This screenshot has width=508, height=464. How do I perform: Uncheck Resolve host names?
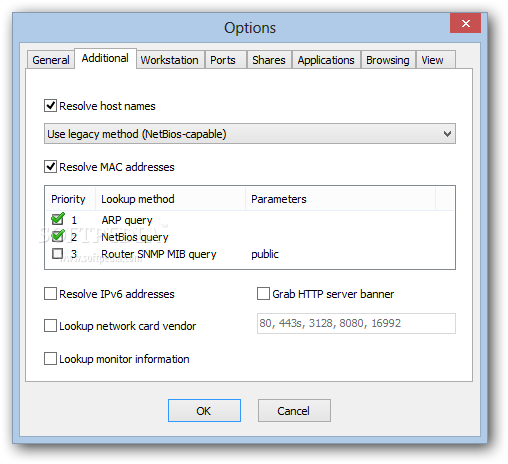[50, 106]
